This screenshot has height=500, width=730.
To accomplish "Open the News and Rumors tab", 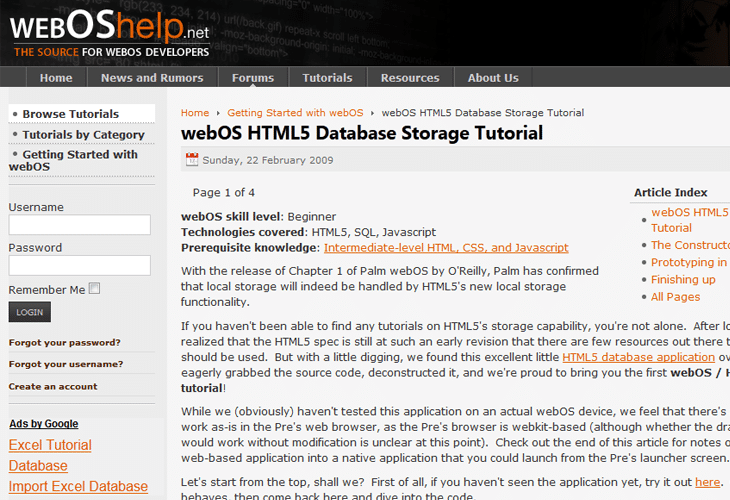I will [x=152, y=78].
